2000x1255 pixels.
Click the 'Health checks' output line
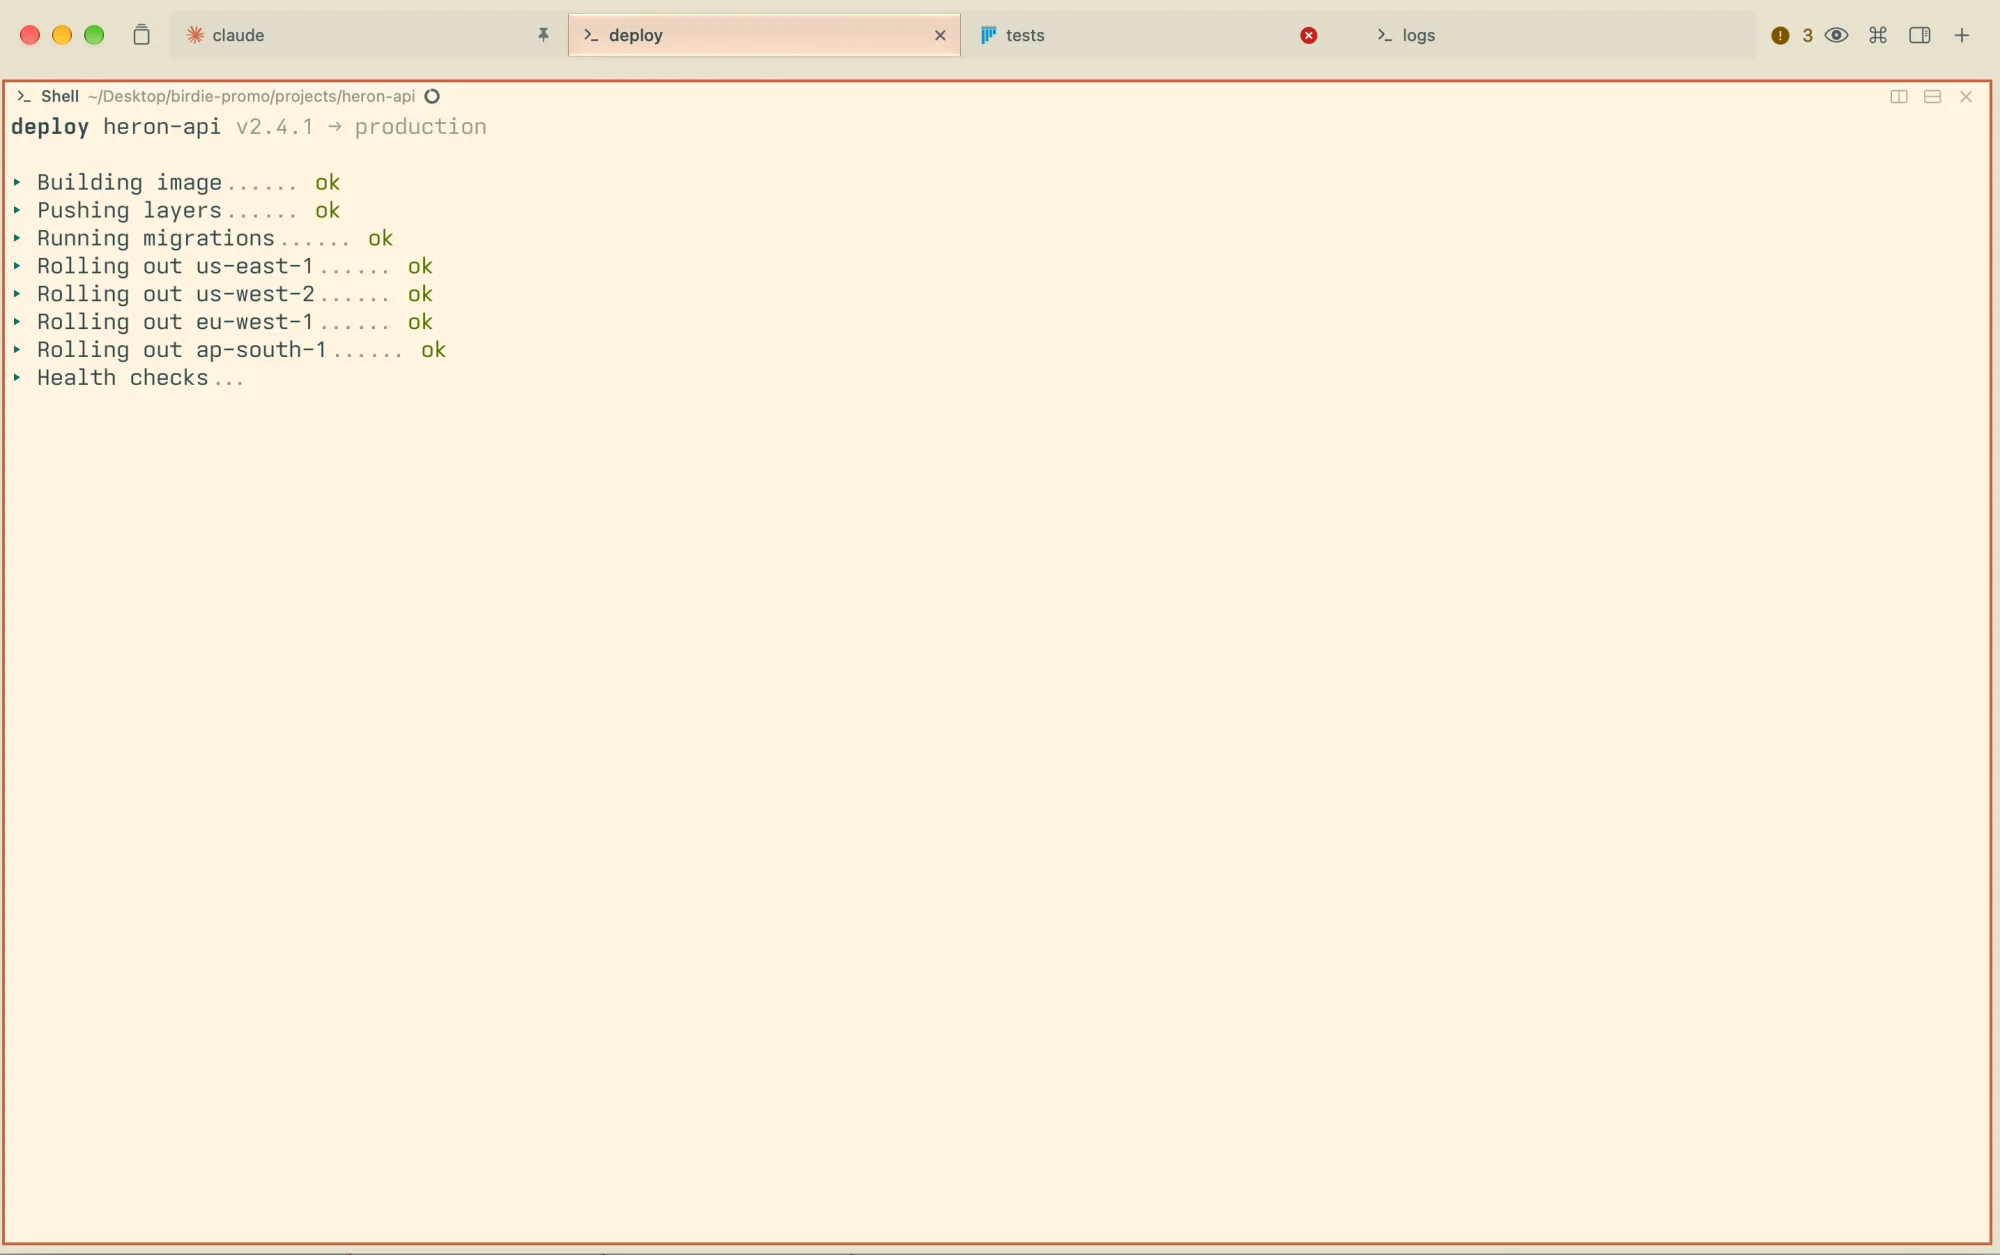(x=129, y=378)
